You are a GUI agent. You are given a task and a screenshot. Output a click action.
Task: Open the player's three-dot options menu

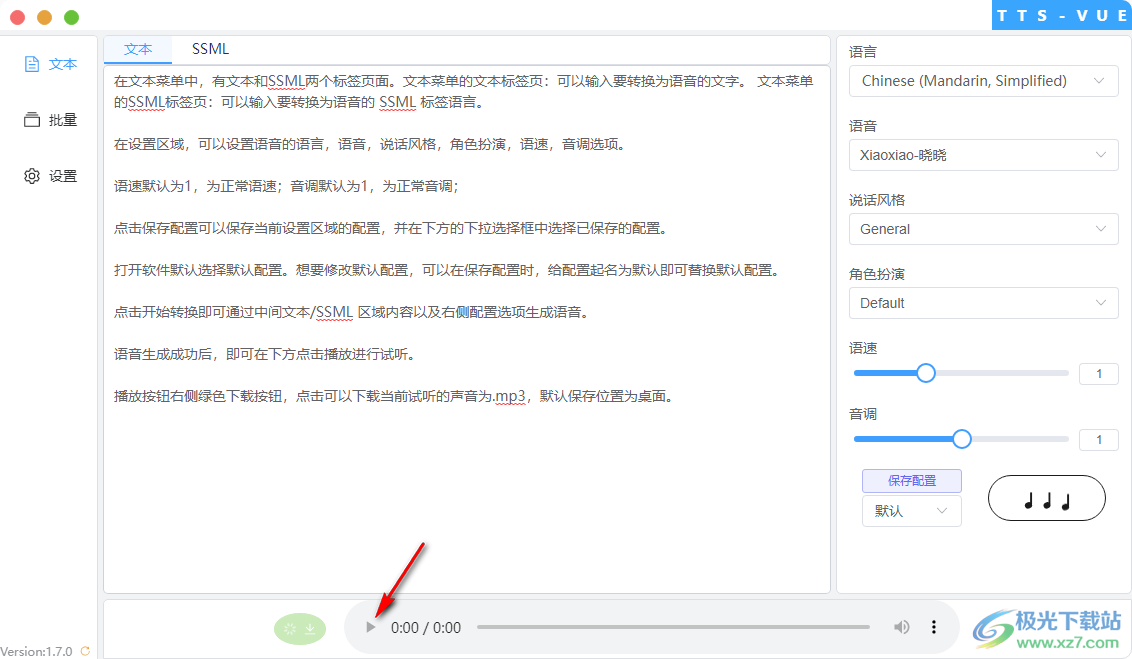pos(933,627)
